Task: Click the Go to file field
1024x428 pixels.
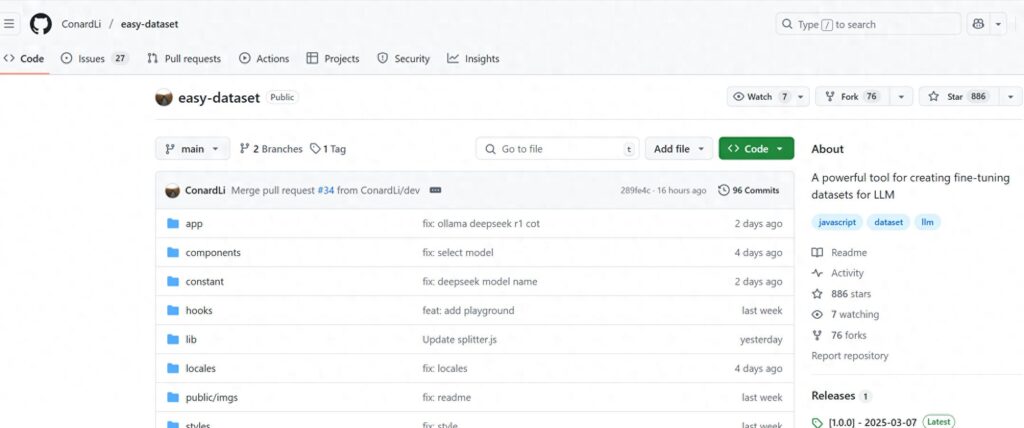Action: (x=556, y=149)
